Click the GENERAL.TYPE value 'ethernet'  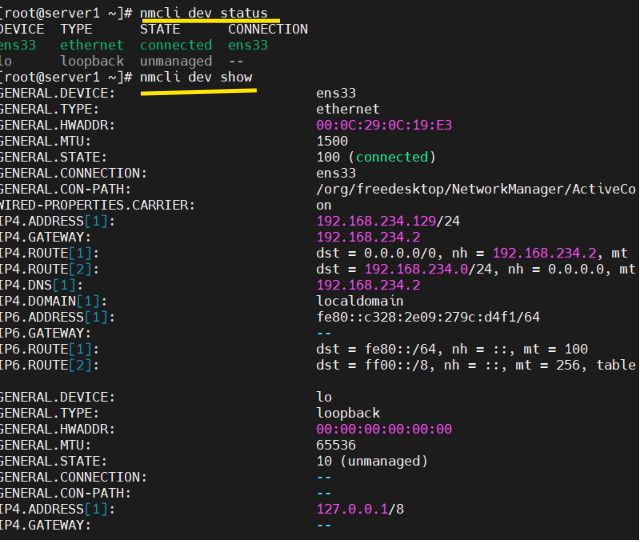click(x=348, y=109)
